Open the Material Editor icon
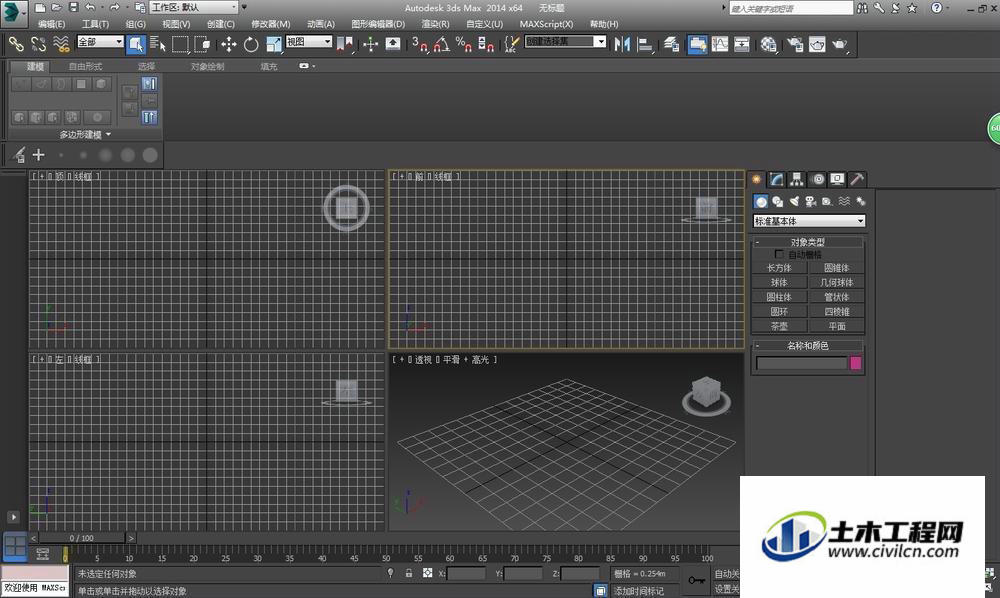The width and height of the screenshot is (1000, 598). tap(768, 44)
